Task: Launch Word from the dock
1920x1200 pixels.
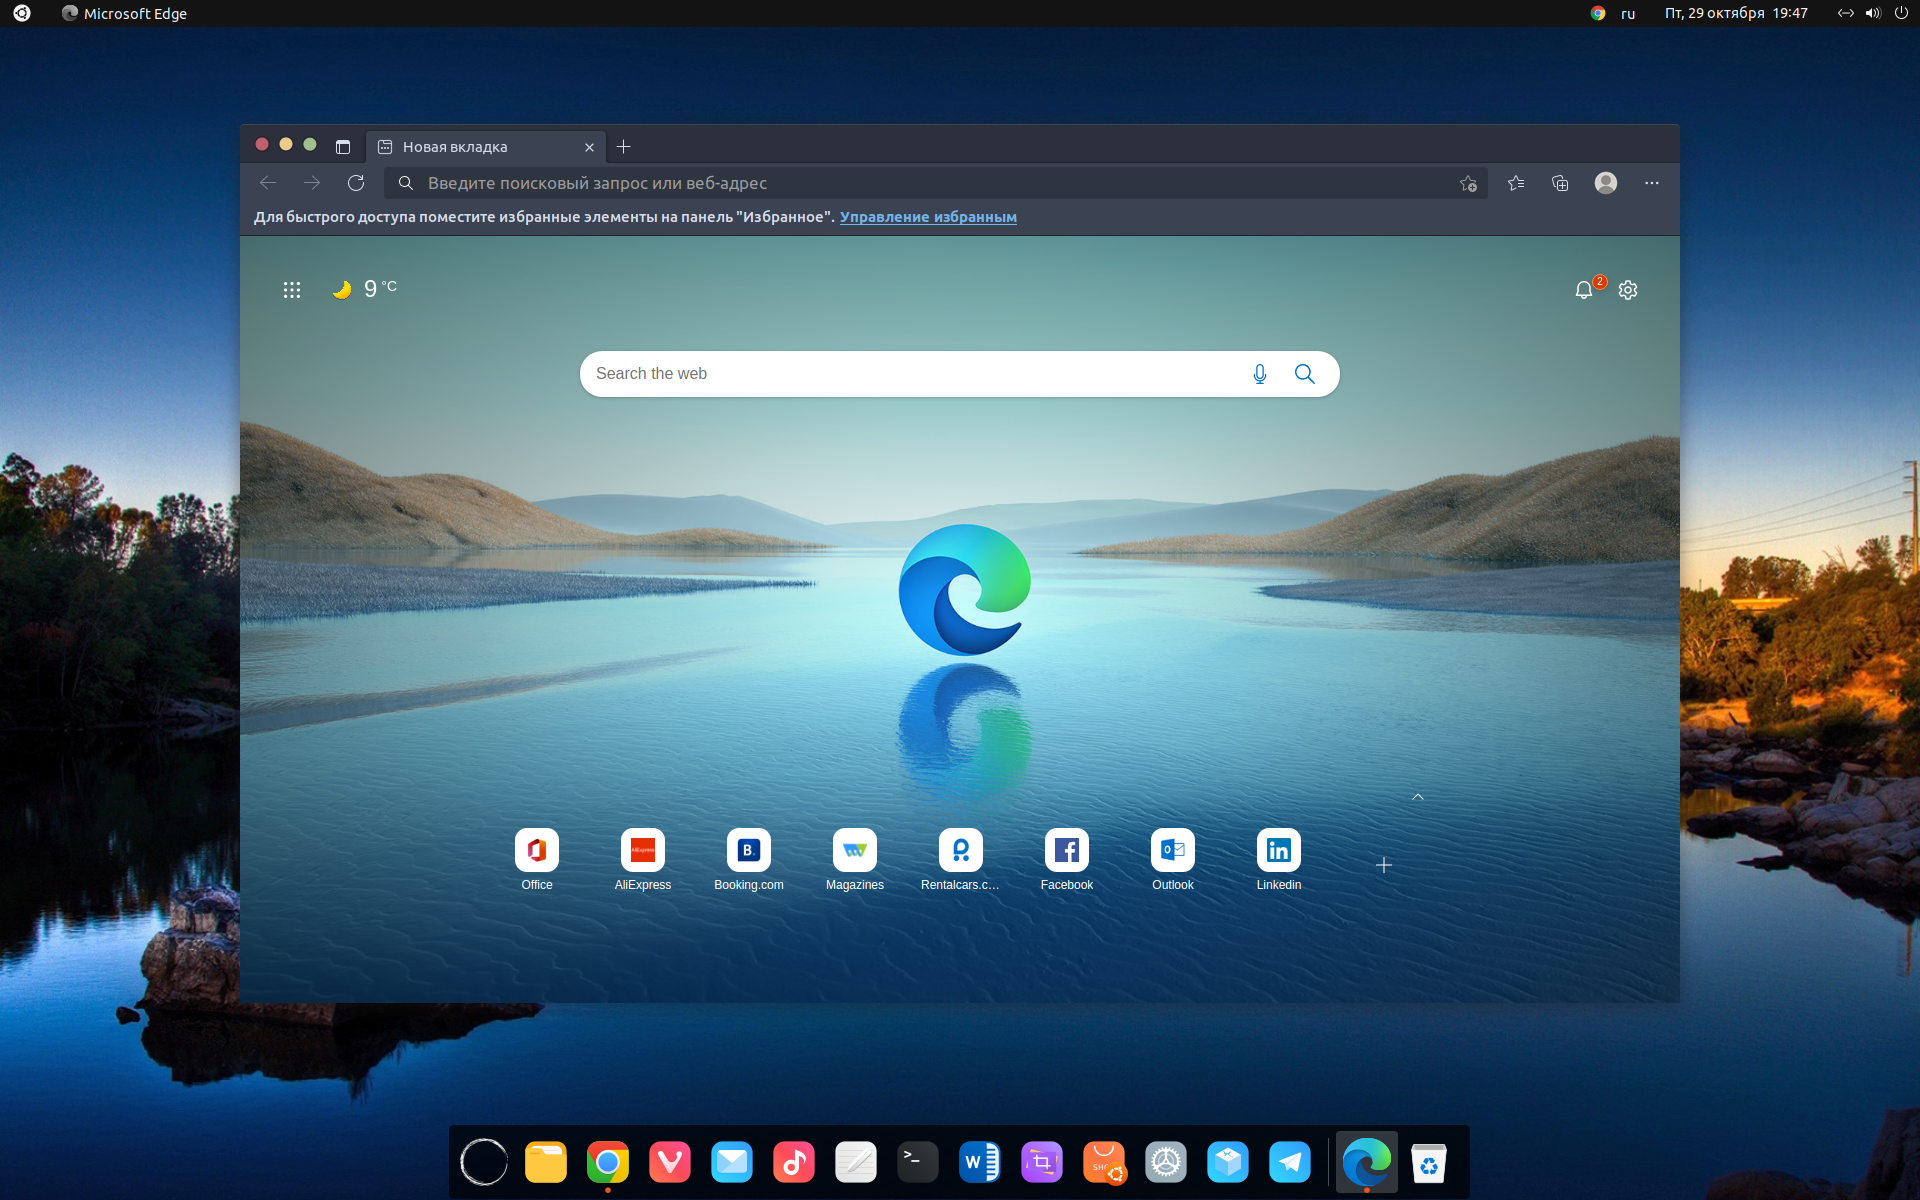Action: [980, 1162]
